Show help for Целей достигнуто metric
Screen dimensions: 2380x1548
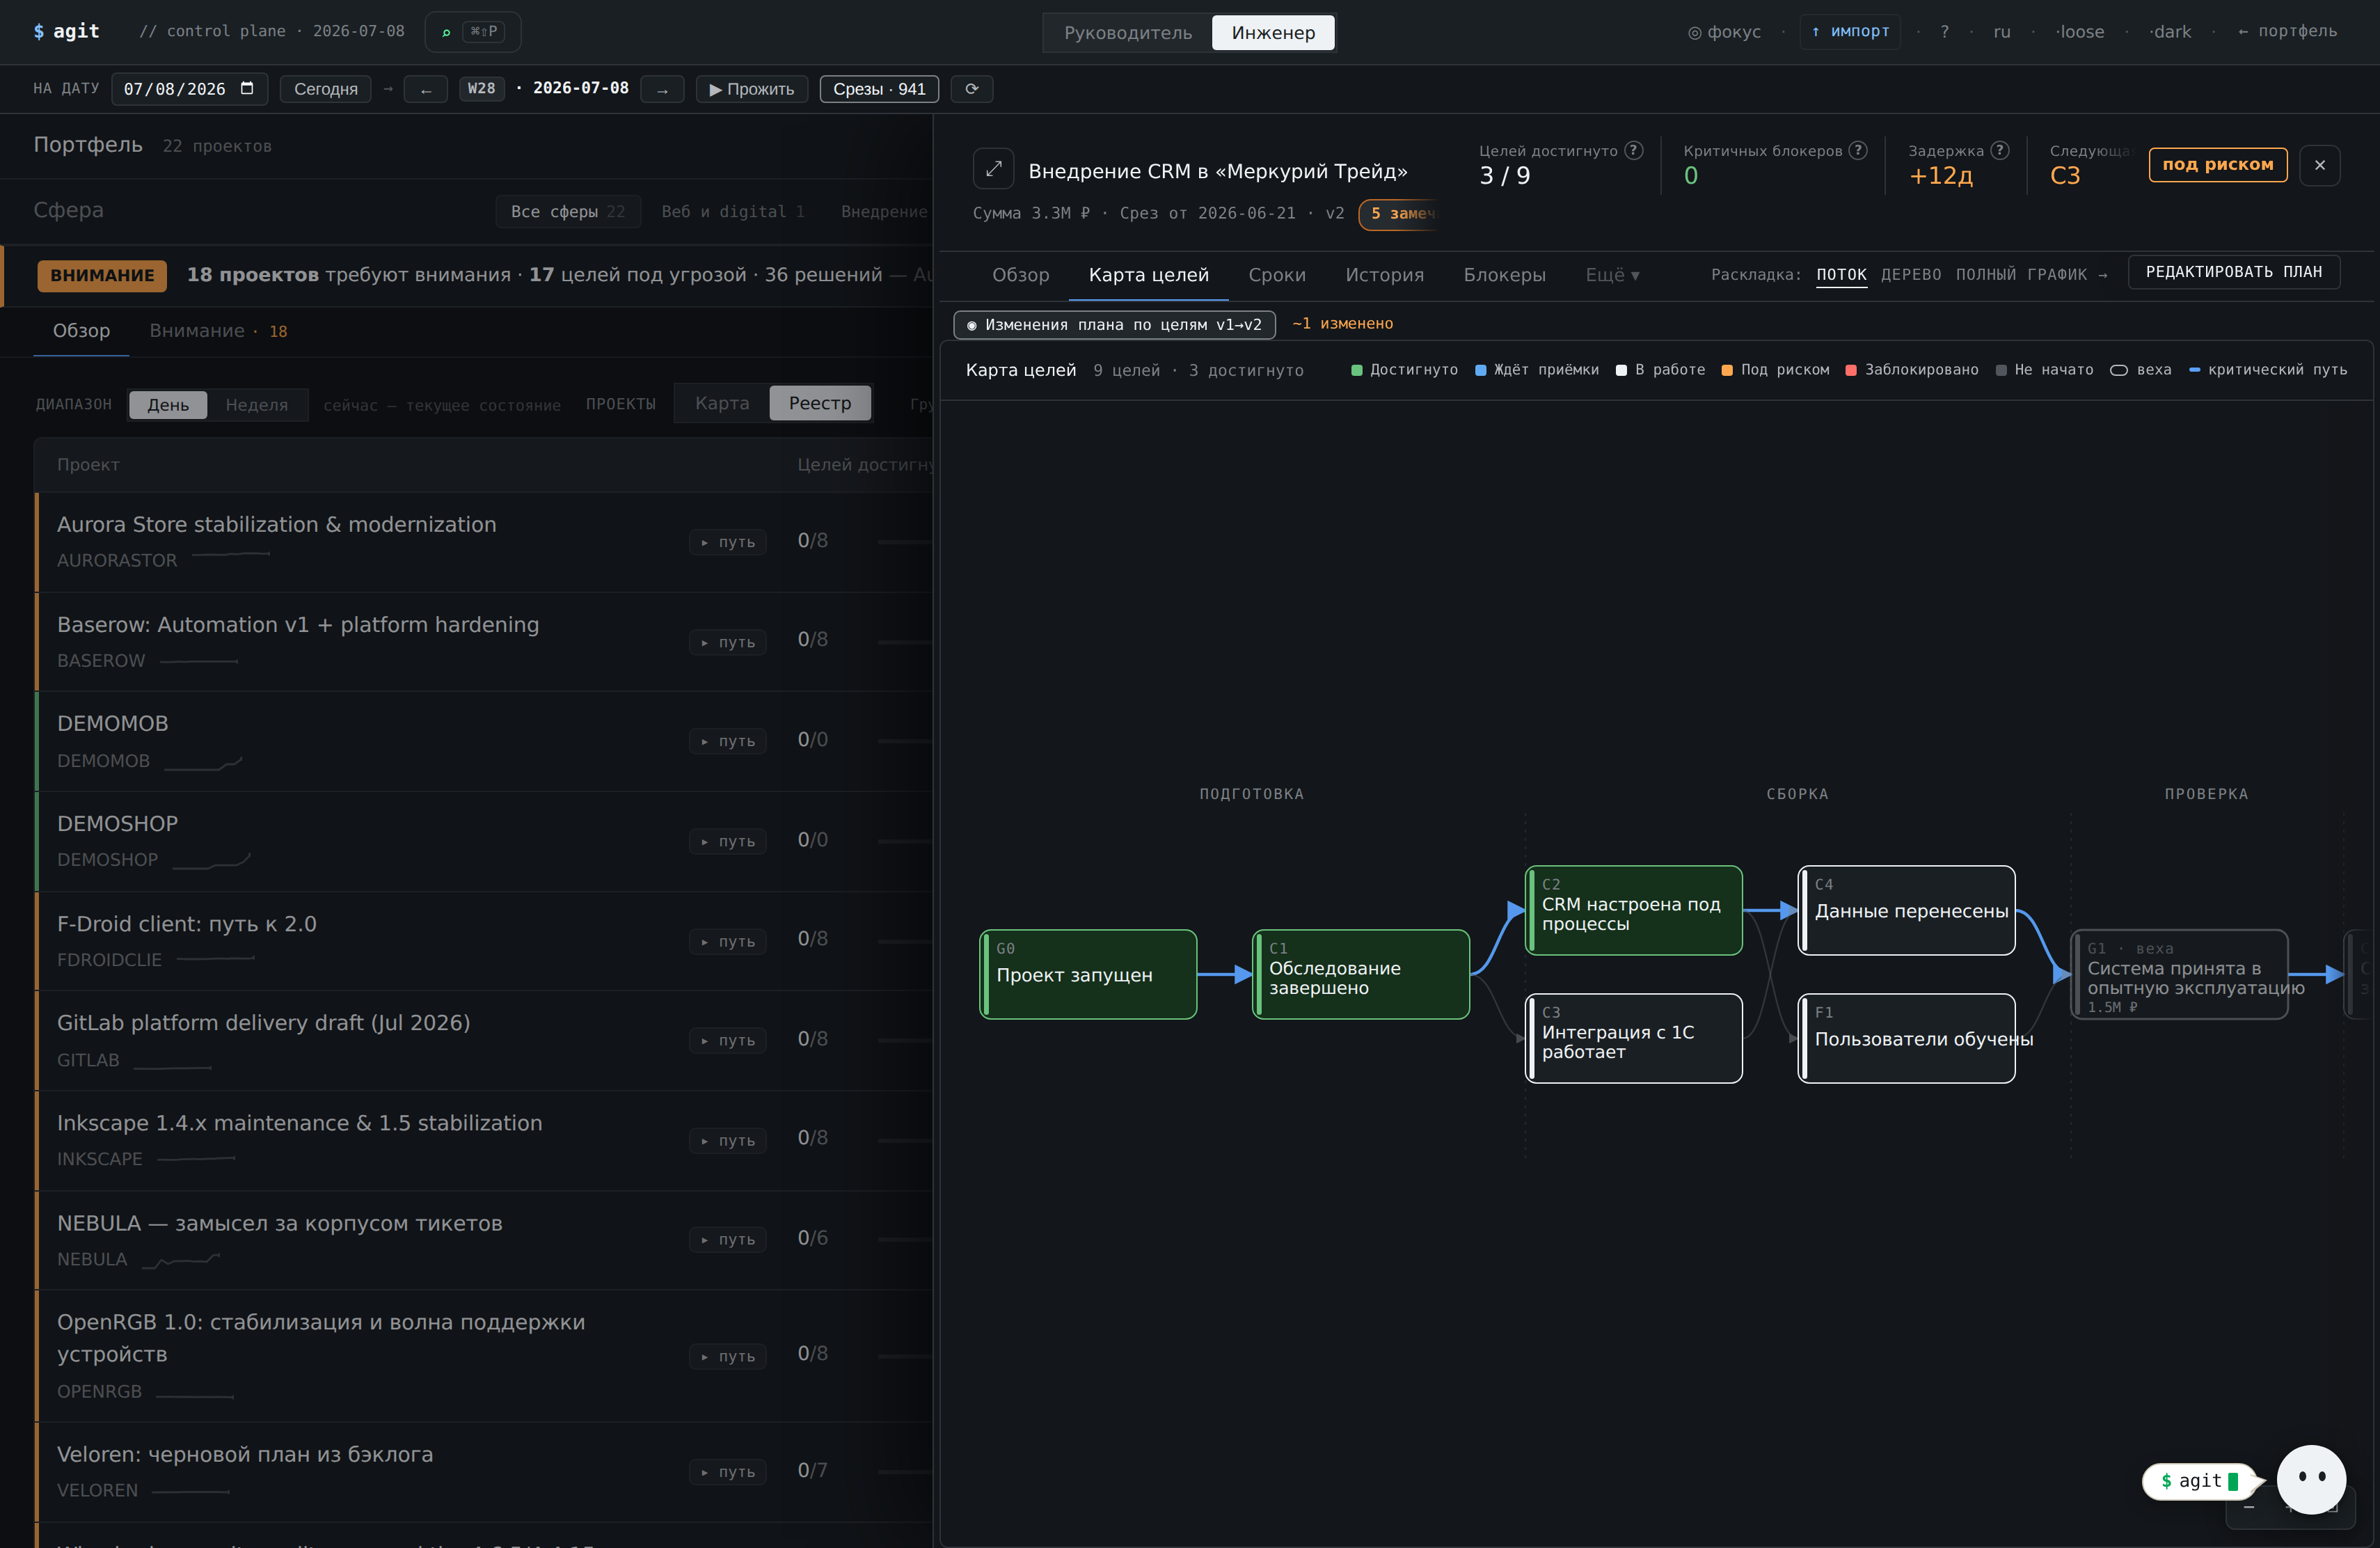click(x=1634, y=150)
